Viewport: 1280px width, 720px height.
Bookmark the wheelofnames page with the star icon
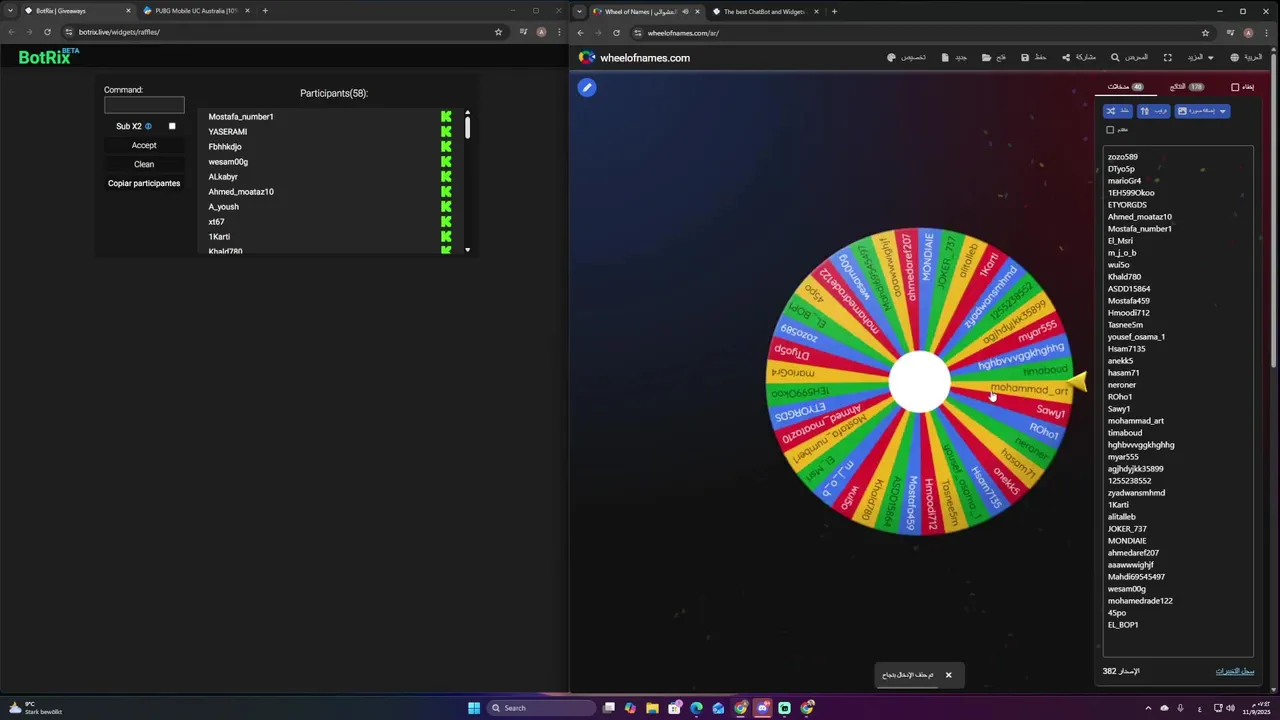[1205, 33]
